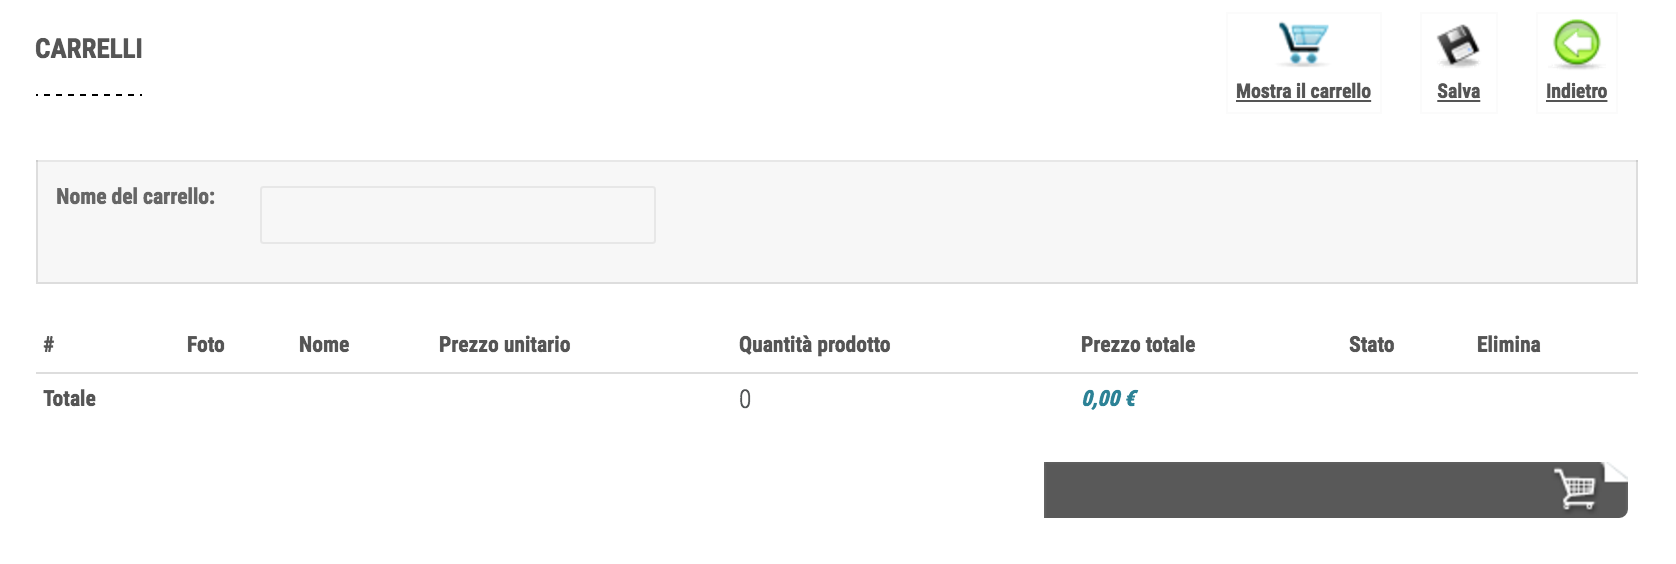1676x564 pixels.
Task: Open the Mostra il carrello text link
Action: click(1303, 91)
